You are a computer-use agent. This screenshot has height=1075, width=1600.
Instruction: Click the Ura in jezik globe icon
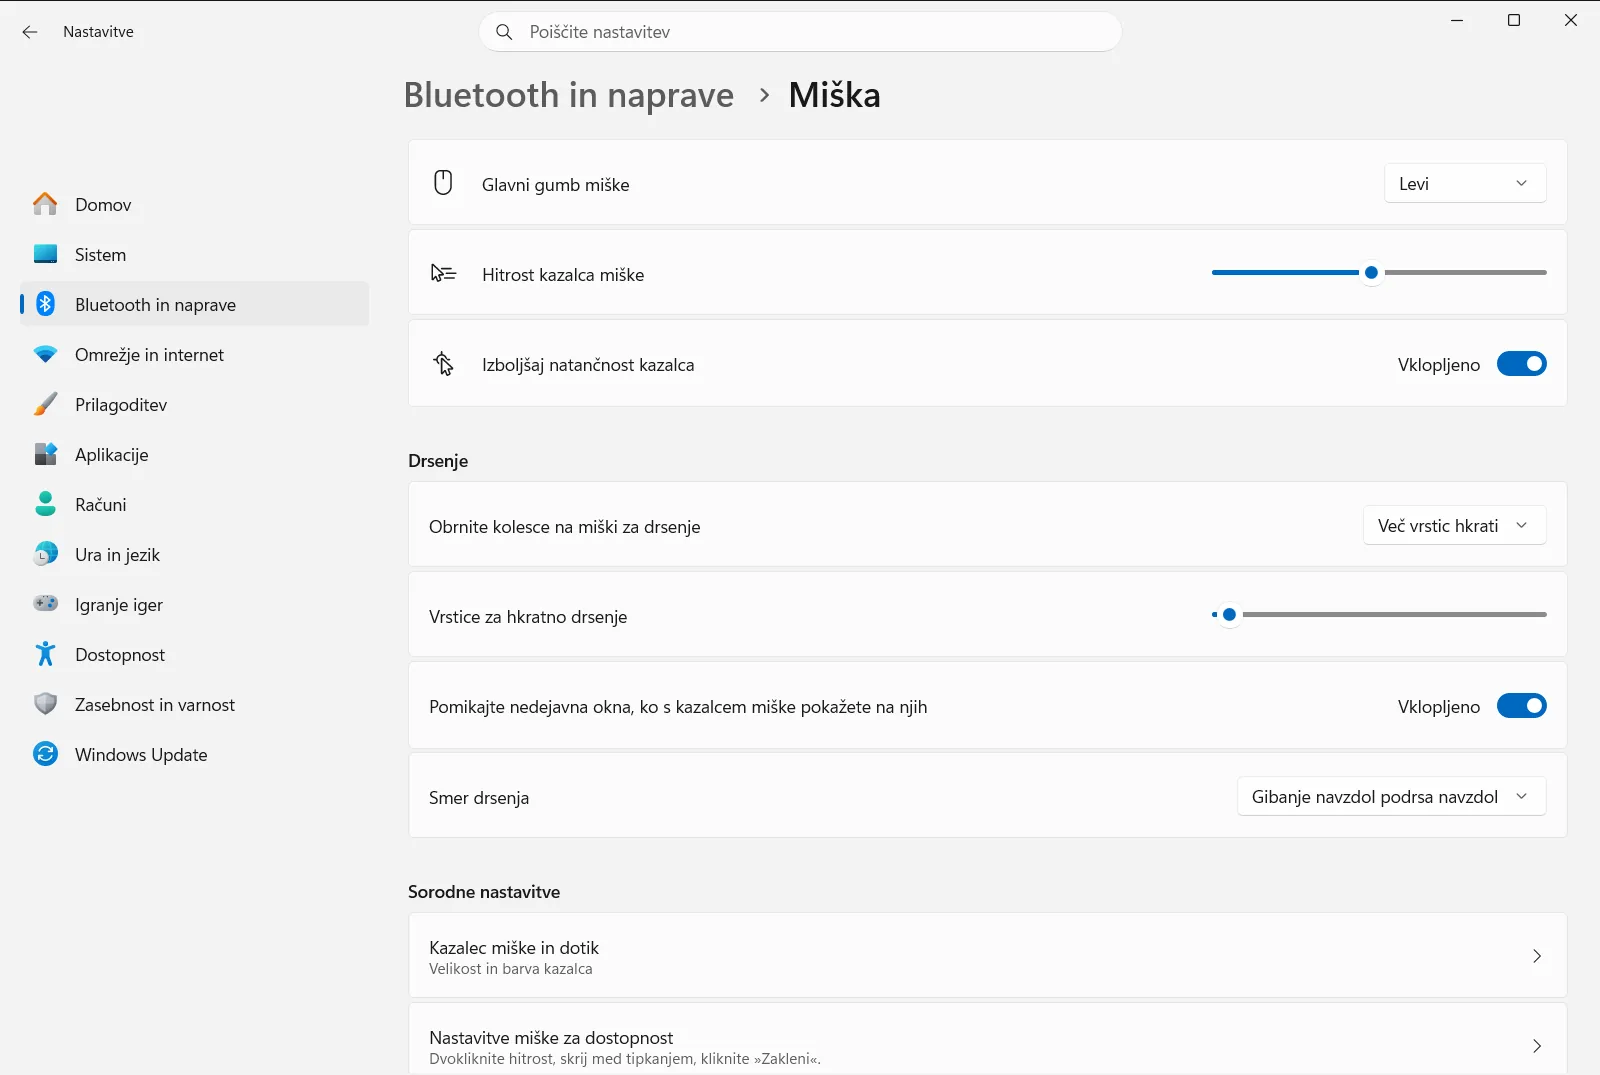coord(45,554)
